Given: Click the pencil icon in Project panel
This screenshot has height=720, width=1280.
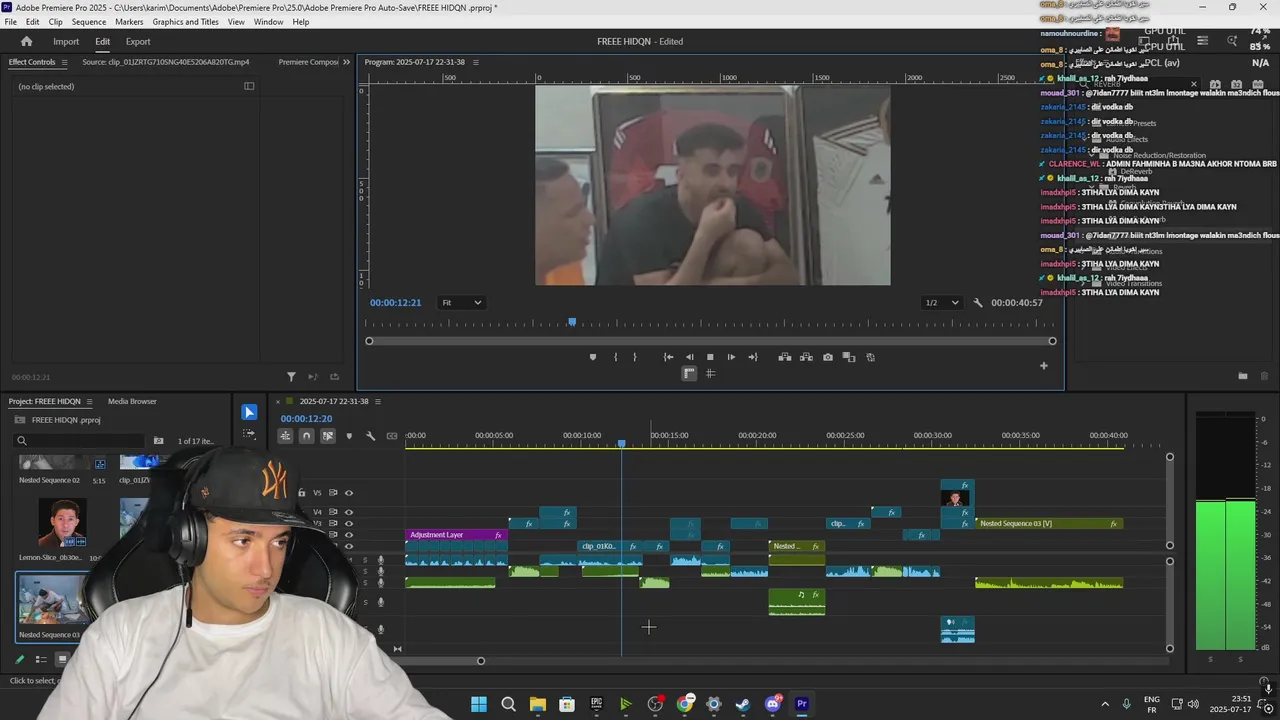Looking at the screenshot, I should pos(19,660).
